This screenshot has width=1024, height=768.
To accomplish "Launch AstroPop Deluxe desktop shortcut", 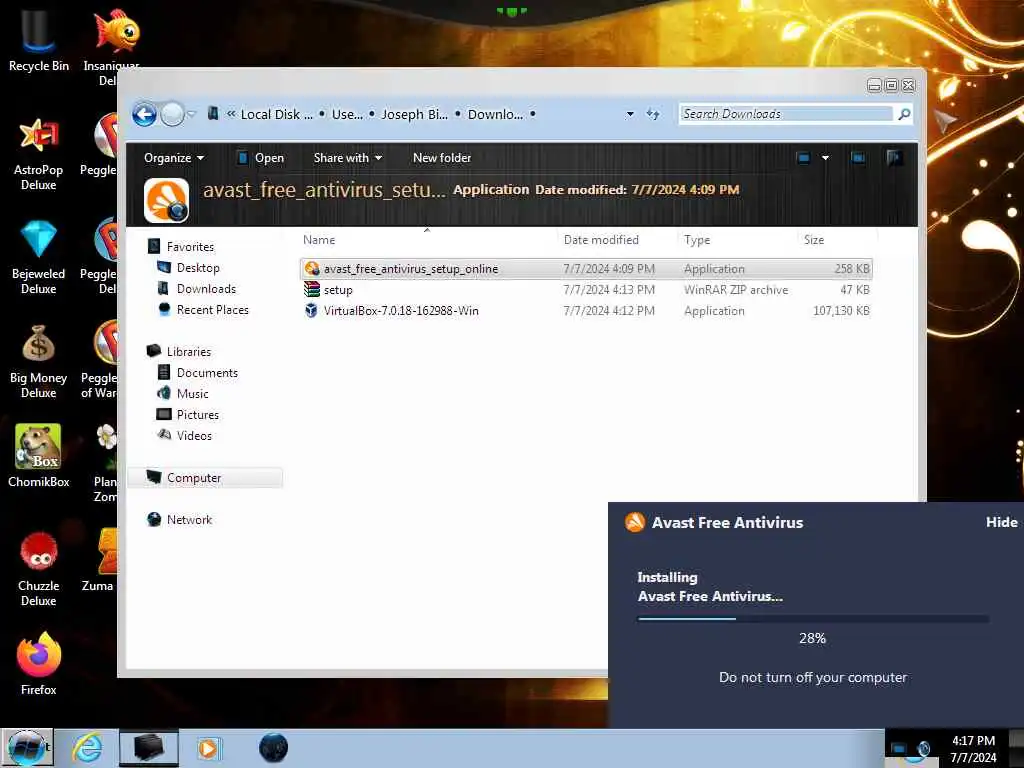I will pos(38,154).
